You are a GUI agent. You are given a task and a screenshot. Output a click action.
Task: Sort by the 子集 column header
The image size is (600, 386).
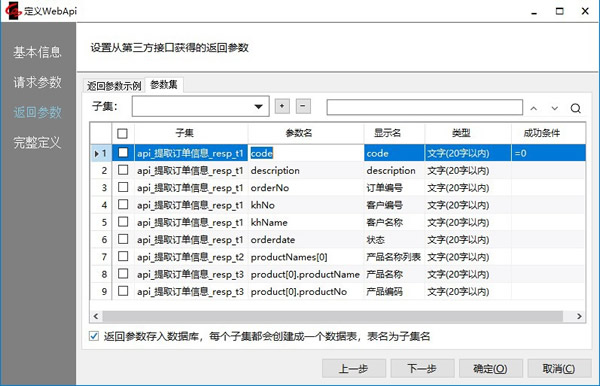191,133
